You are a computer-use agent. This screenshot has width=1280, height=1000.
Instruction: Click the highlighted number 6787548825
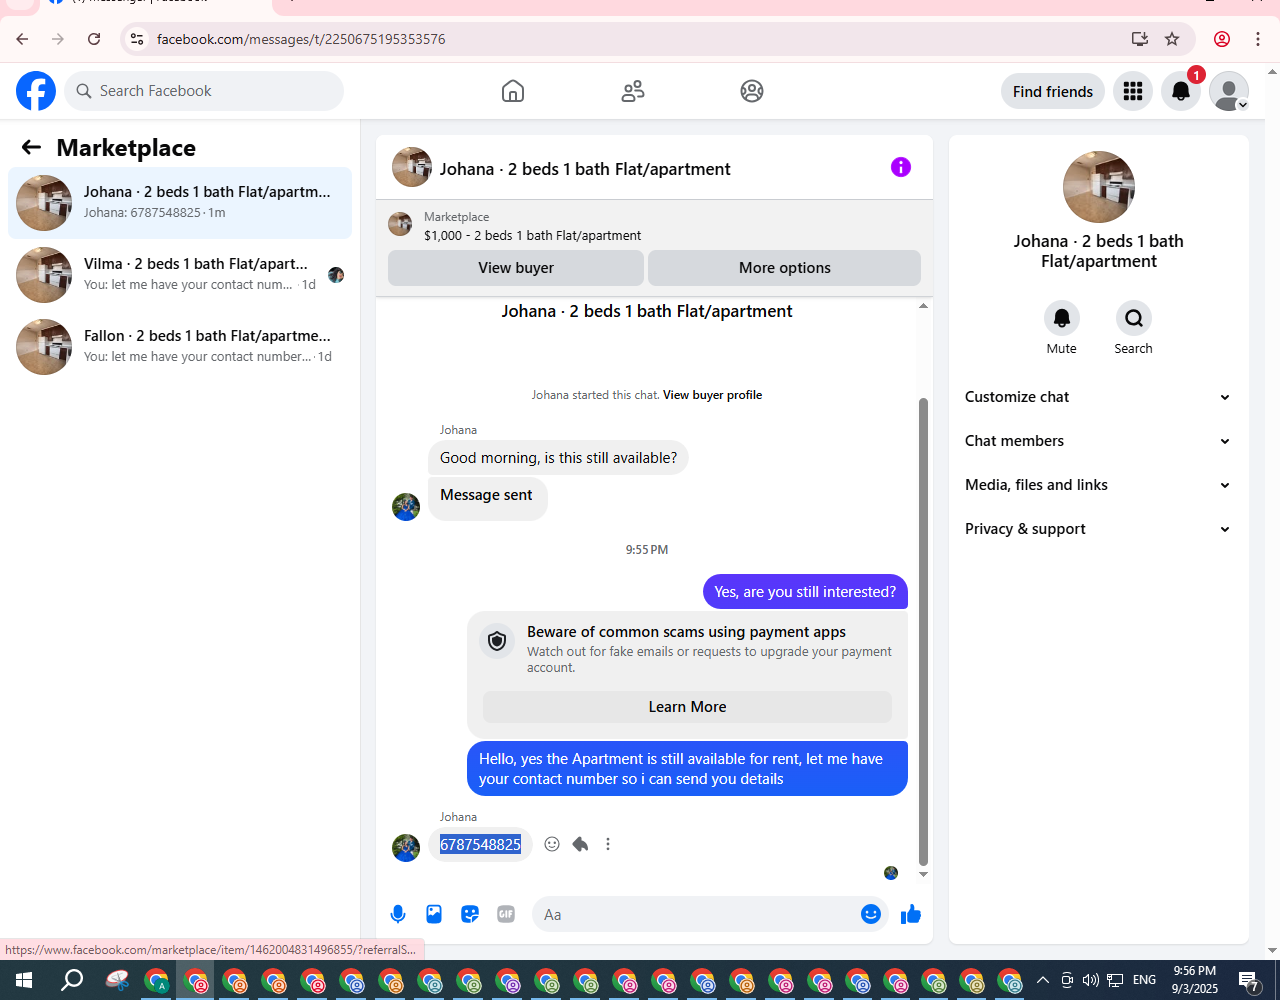(481, 845)
